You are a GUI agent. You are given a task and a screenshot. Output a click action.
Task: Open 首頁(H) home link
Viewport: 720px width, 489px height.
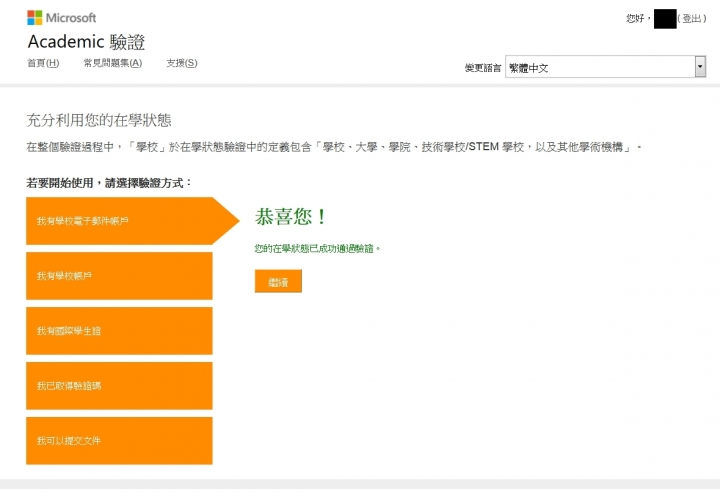click(43, 63)
